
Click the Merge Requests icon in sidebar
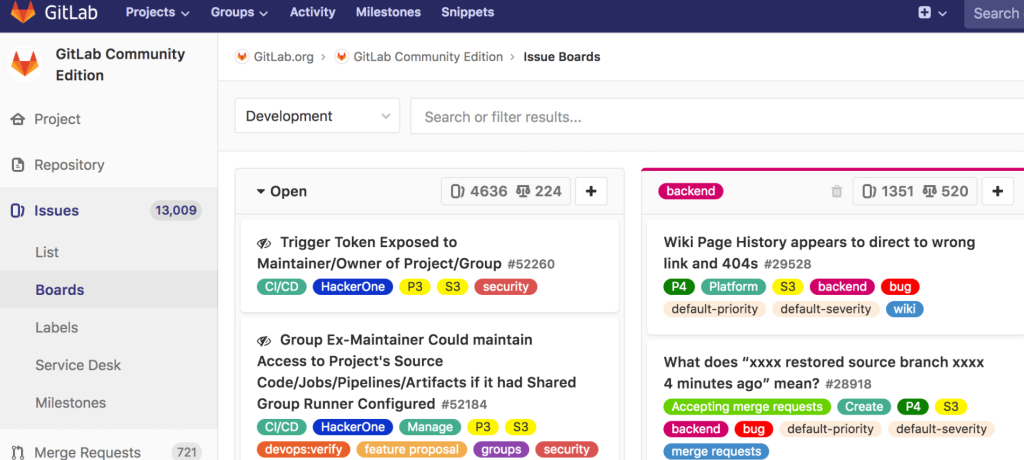pyautogui.click(x=18, y=452)
